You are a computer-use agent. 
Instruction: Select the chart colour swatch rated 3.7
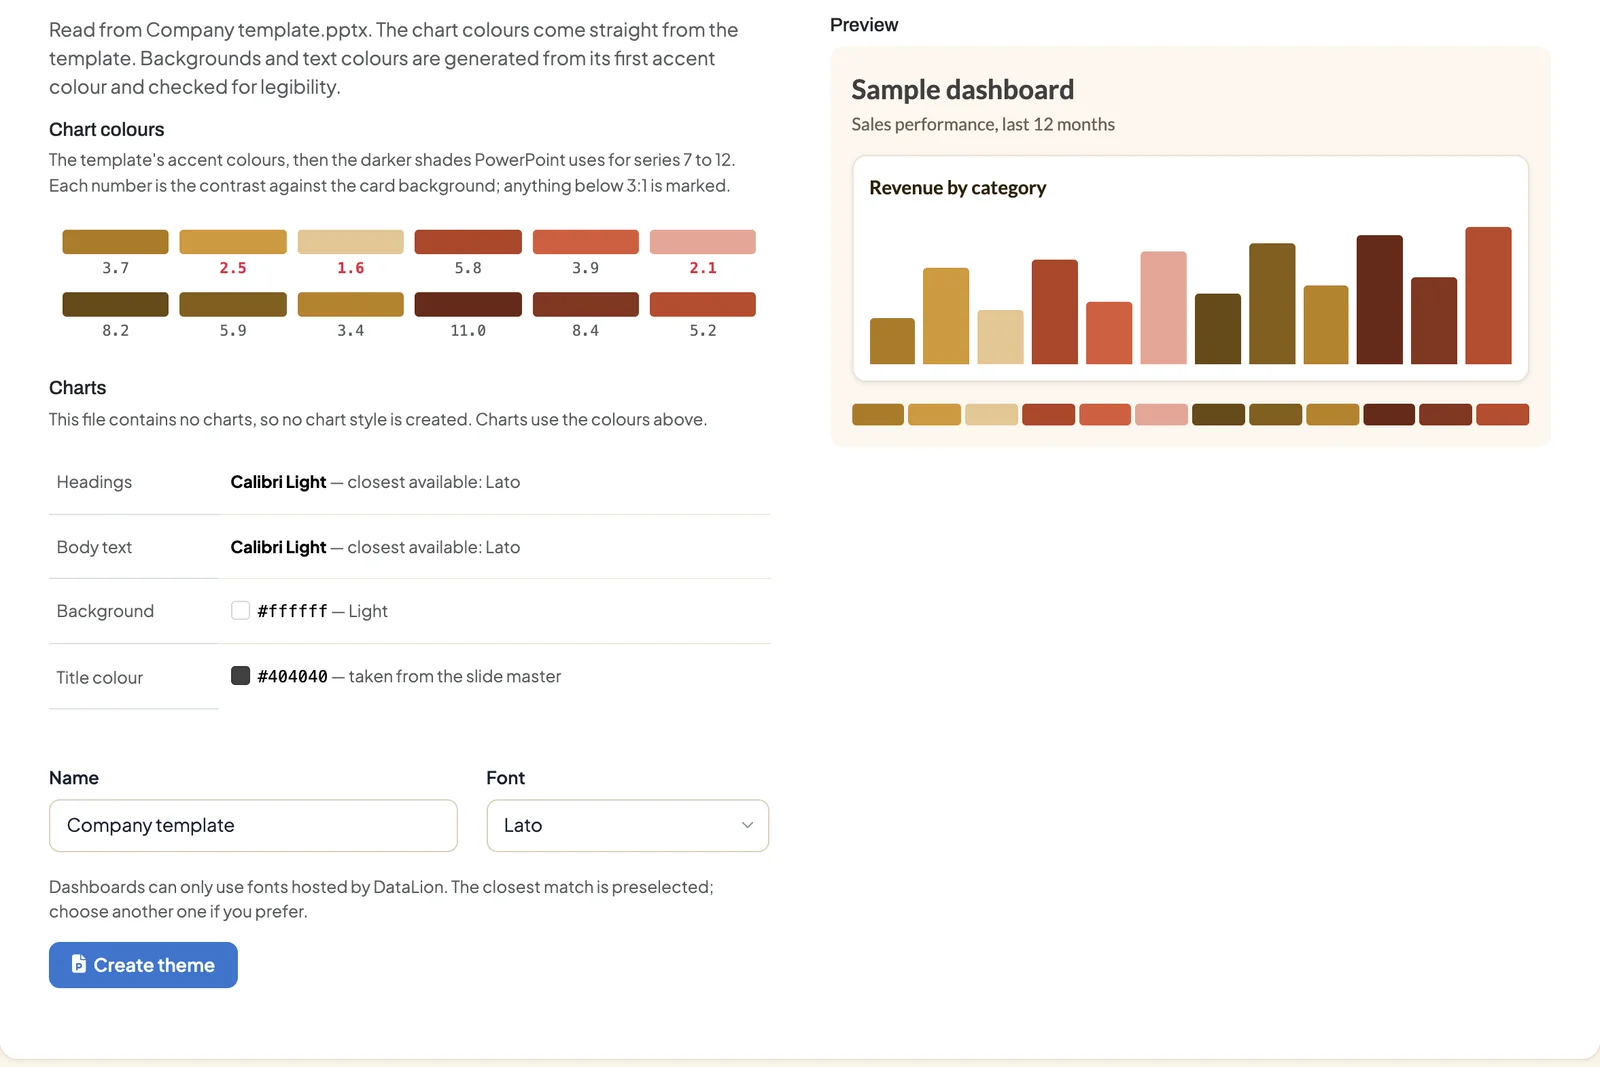click(x=115, y=242)
